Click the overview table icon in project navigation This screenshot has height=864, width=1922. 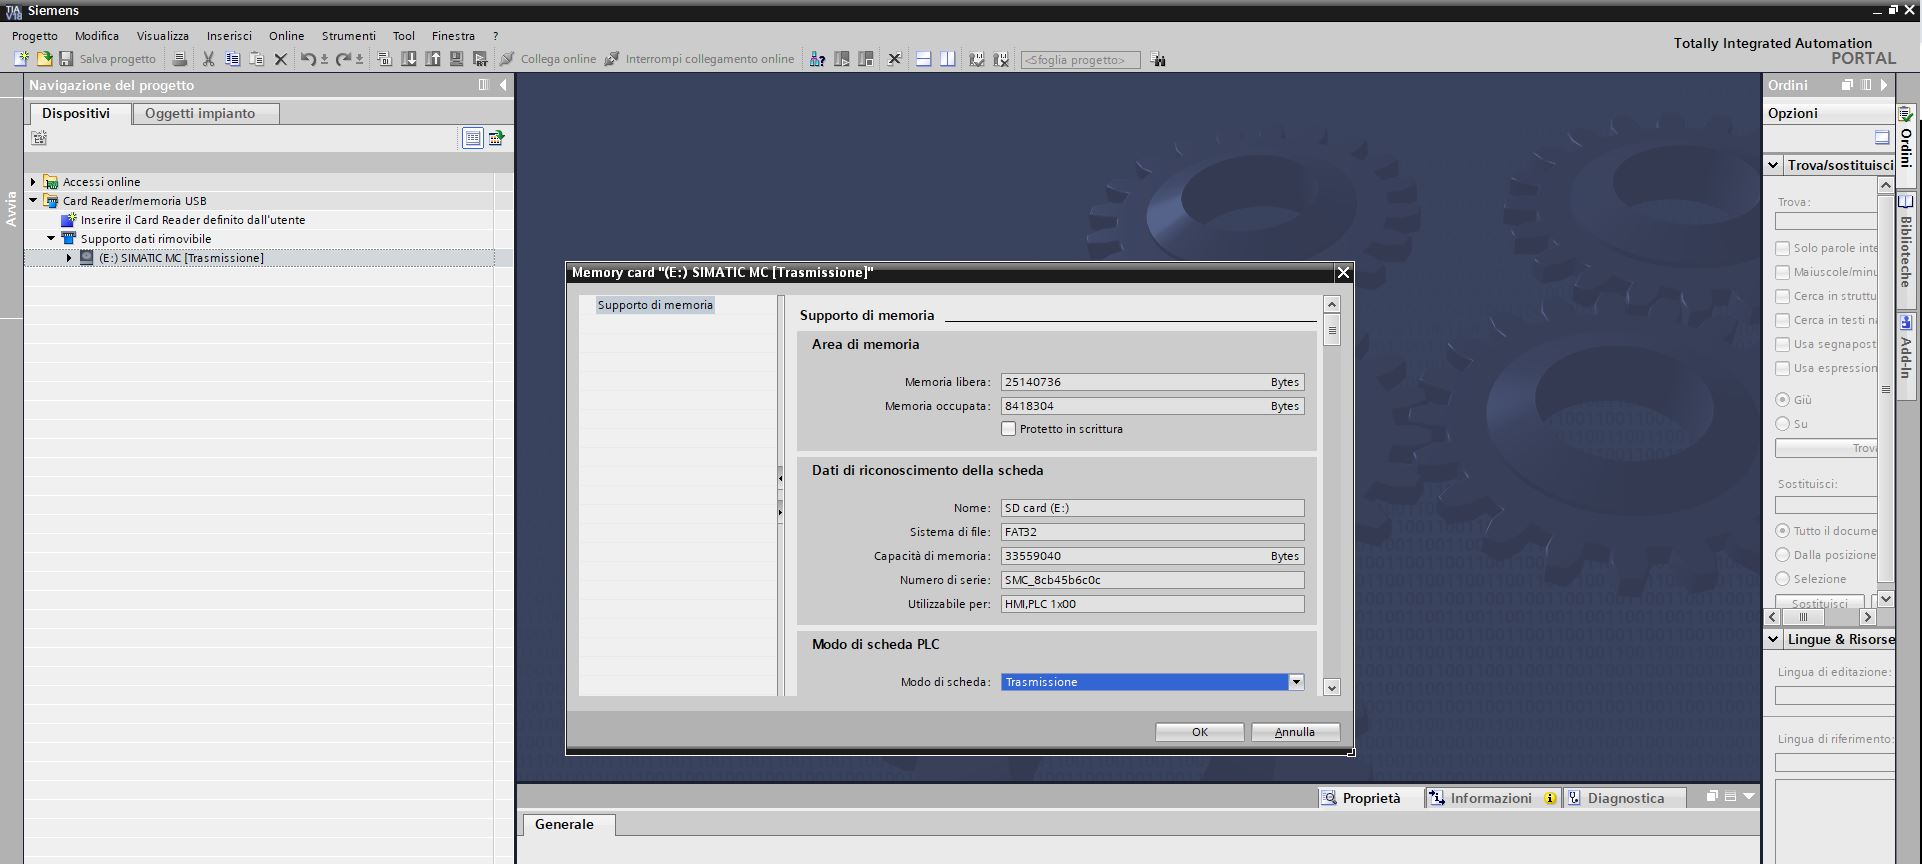(473, 138)
